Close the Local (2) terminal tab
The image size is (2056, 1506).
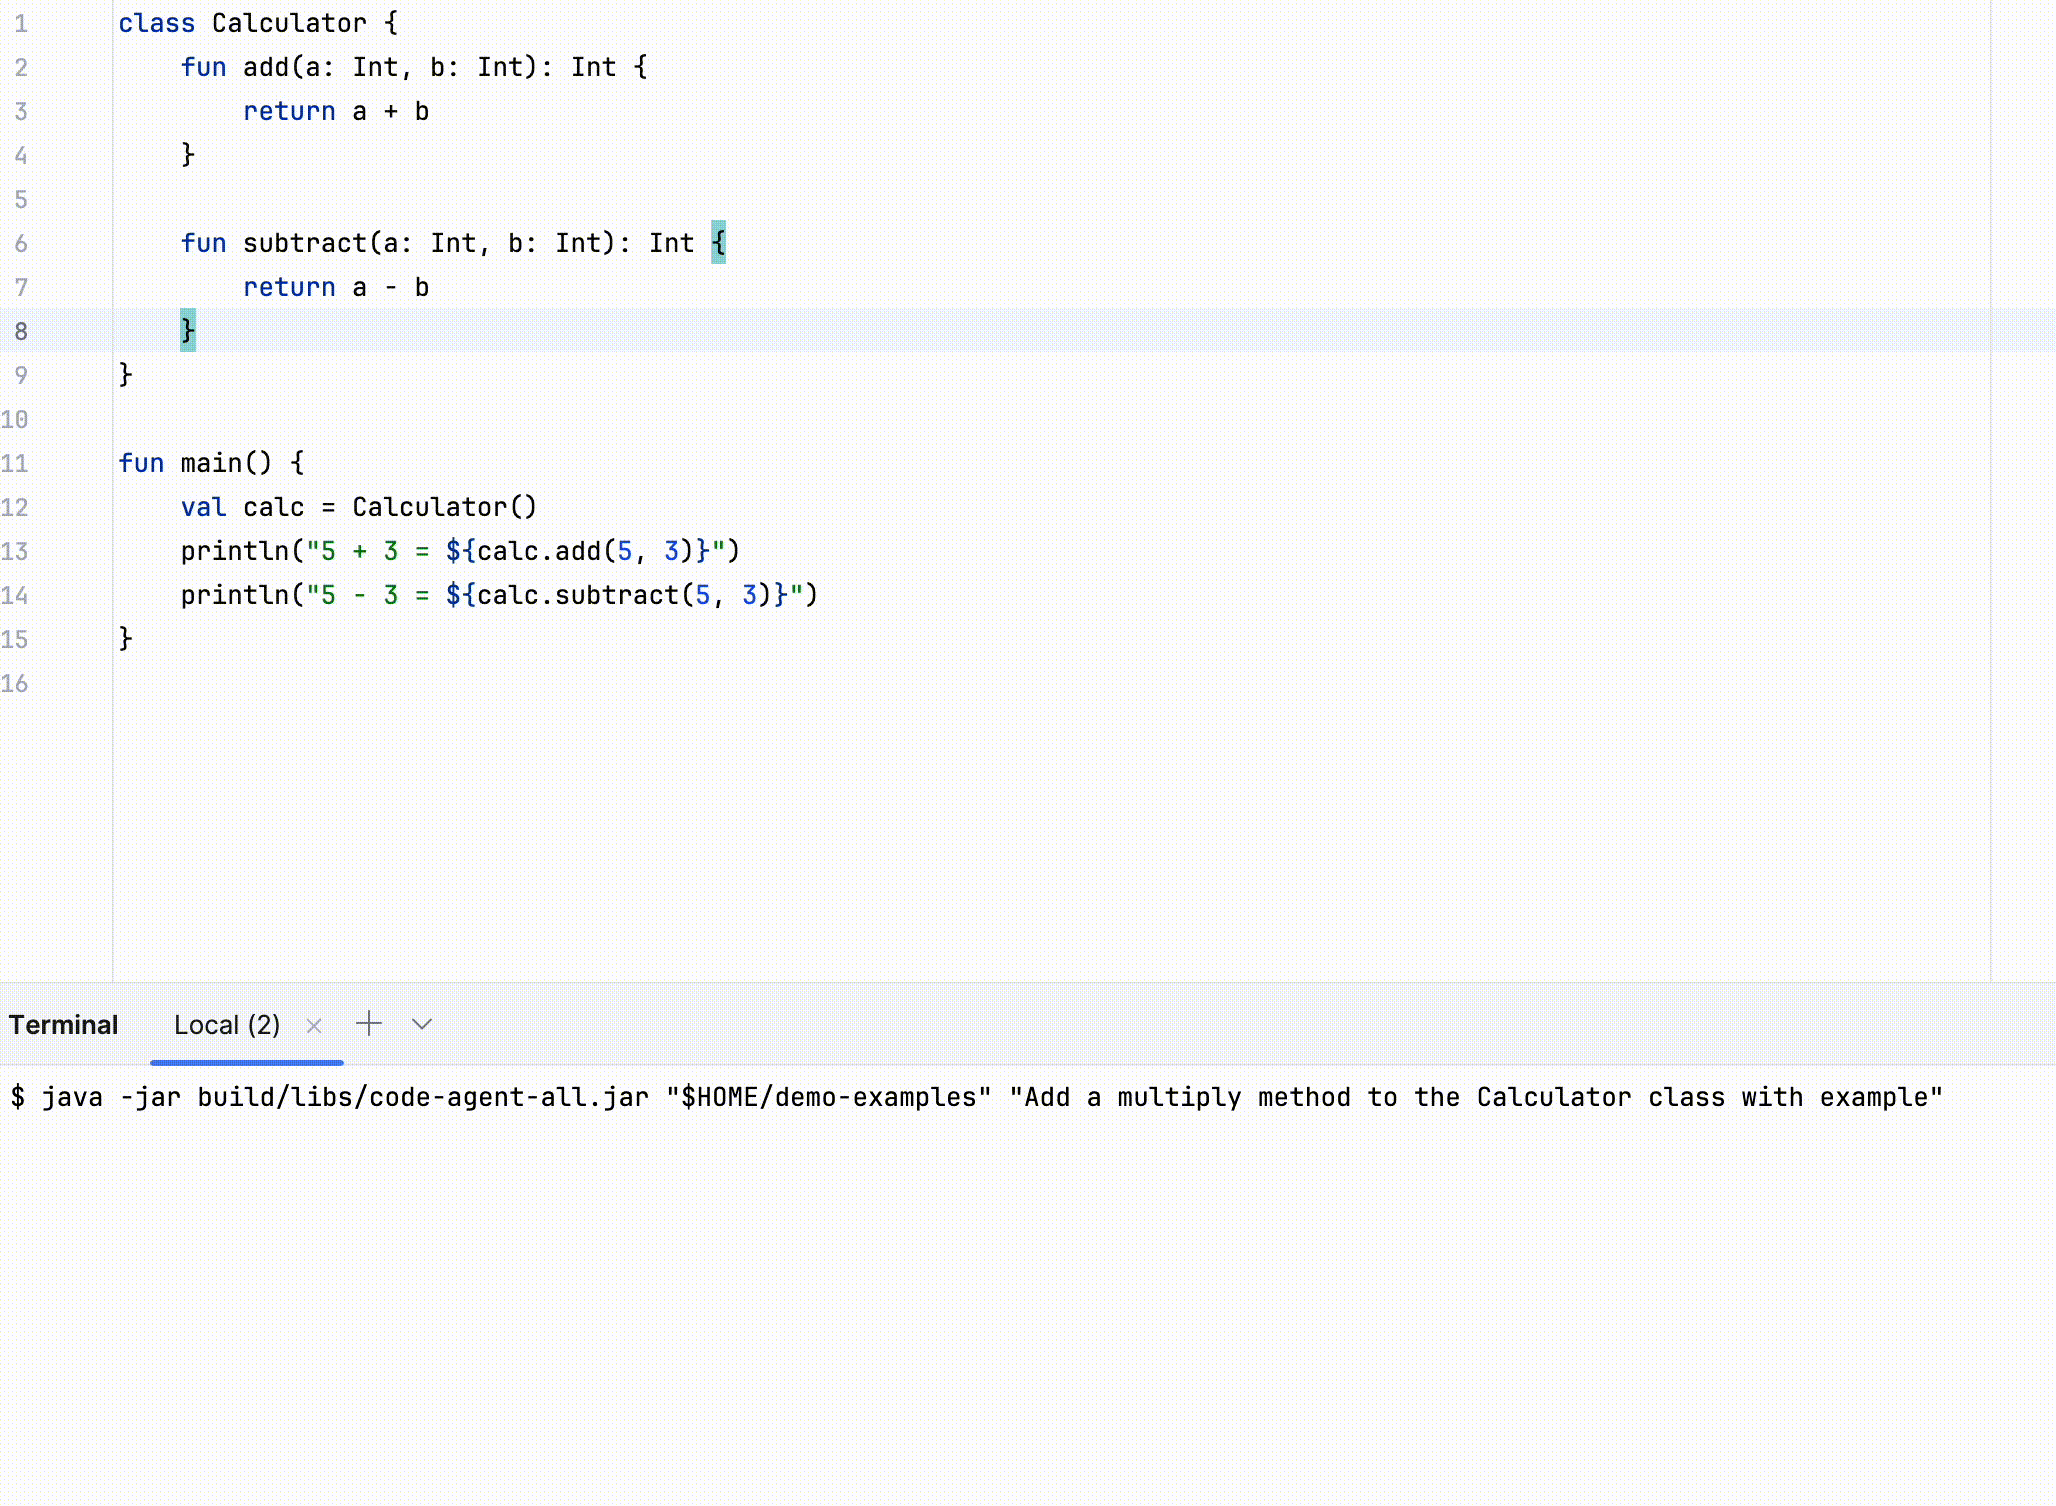(314, 1026)
